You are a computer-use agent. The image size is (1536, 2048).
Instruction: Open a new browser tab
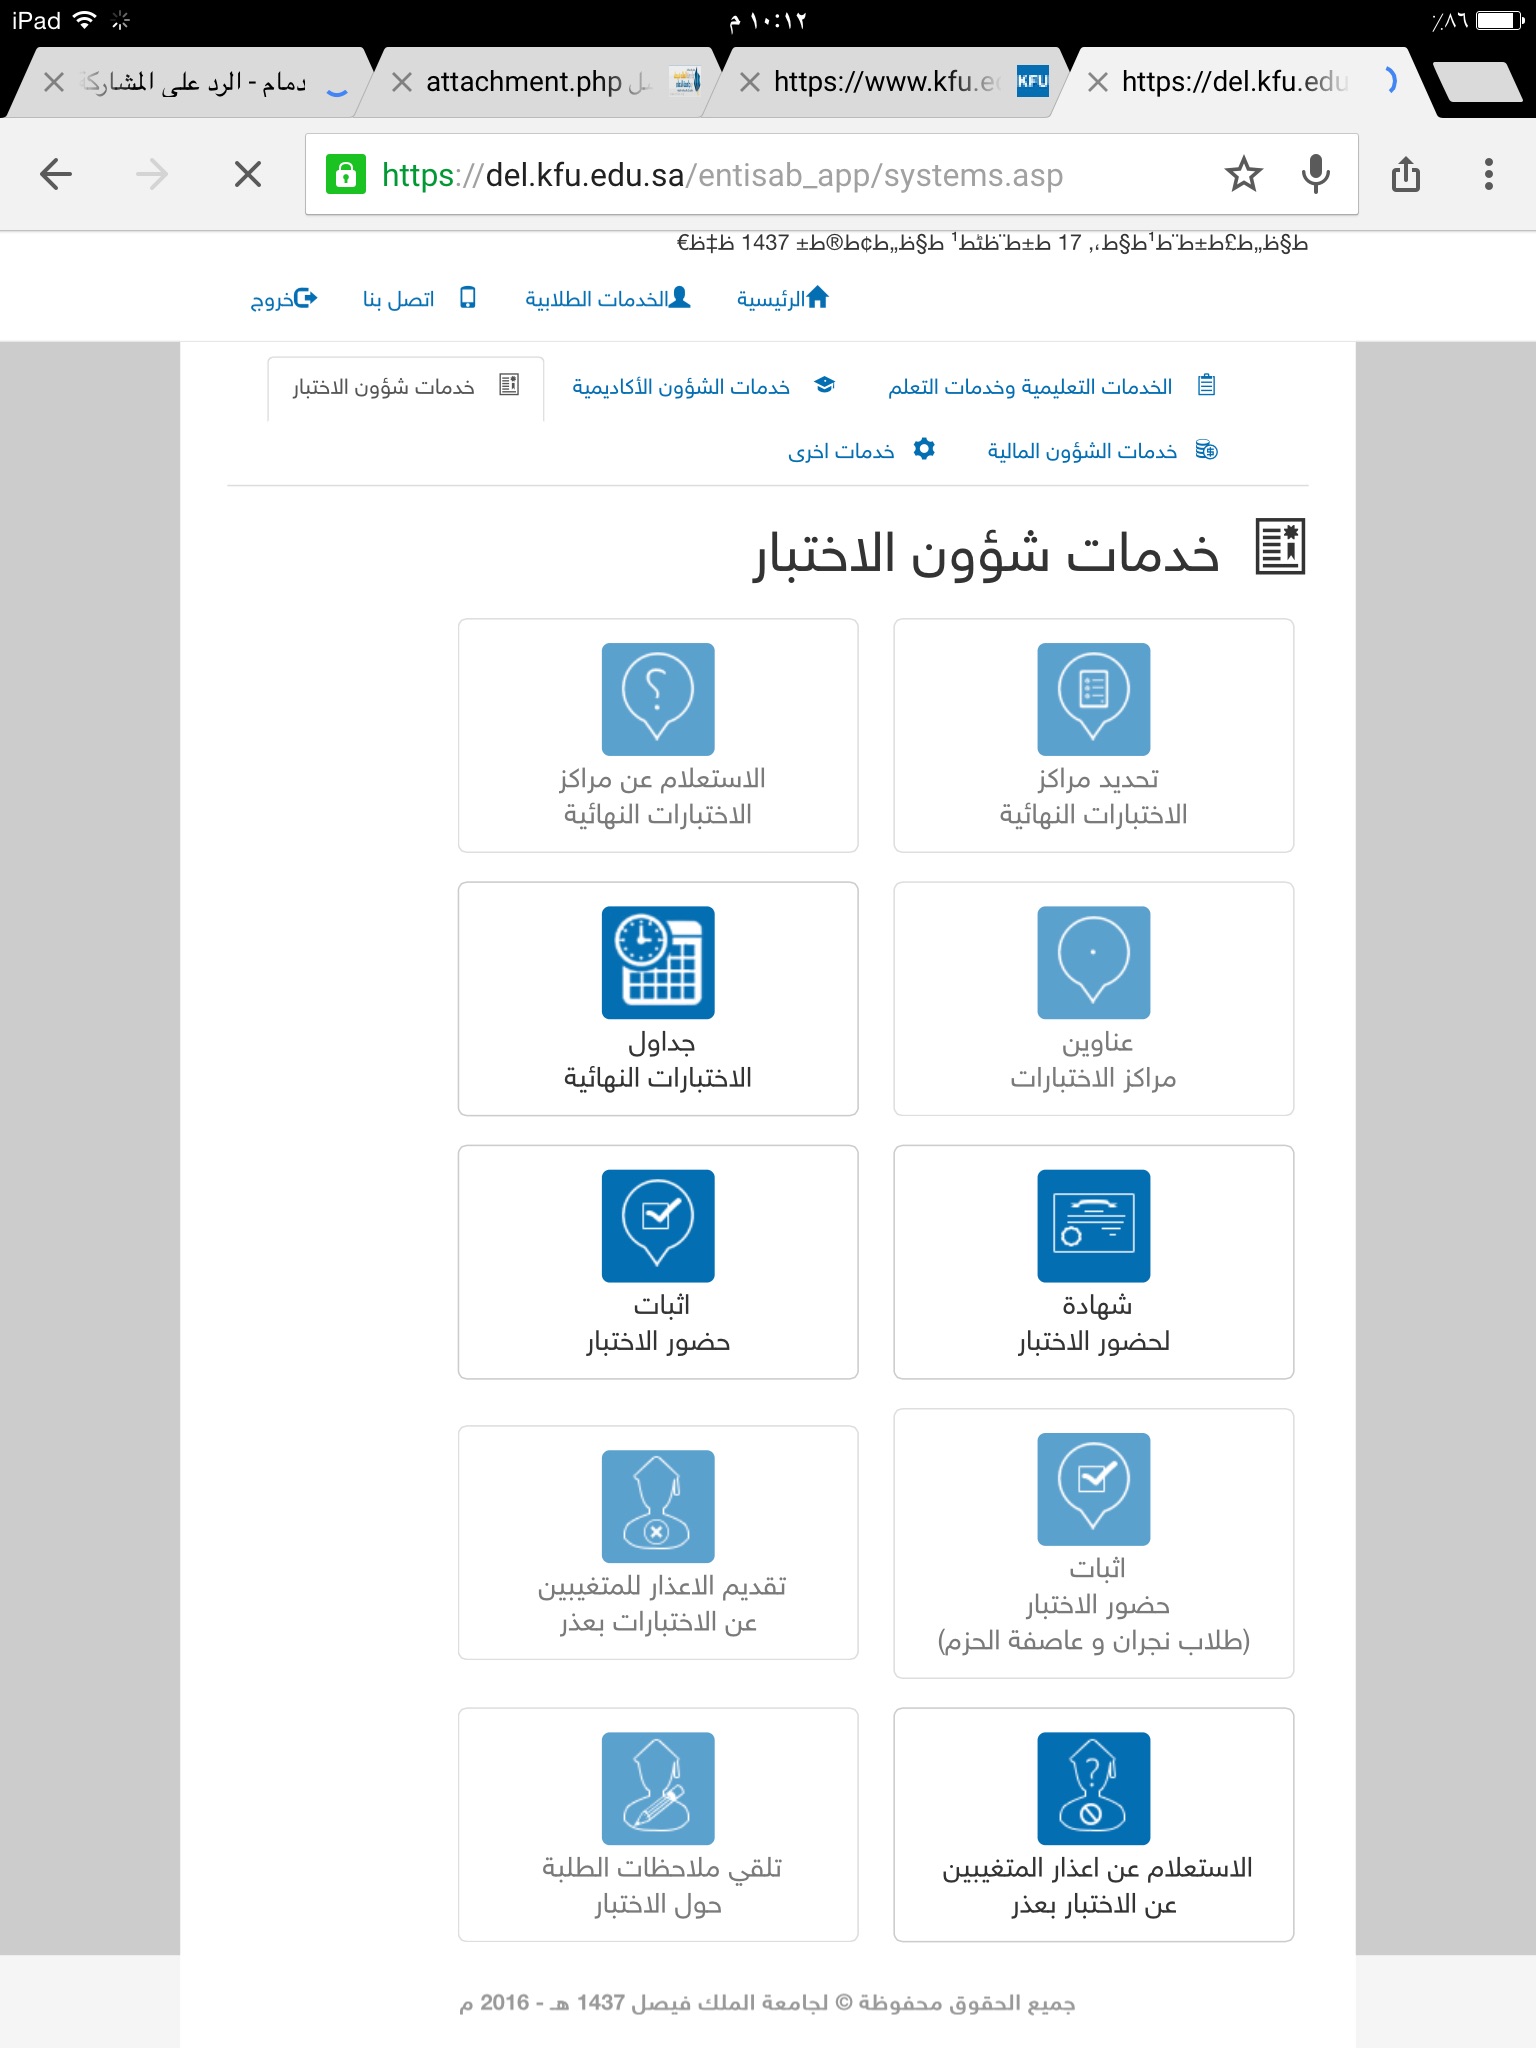coord(1477,82)
